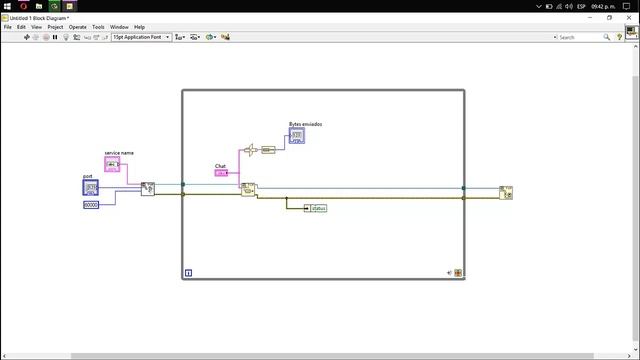Open the Operate menu
This screenshot has height=360, width=640.
coord(78,27)
